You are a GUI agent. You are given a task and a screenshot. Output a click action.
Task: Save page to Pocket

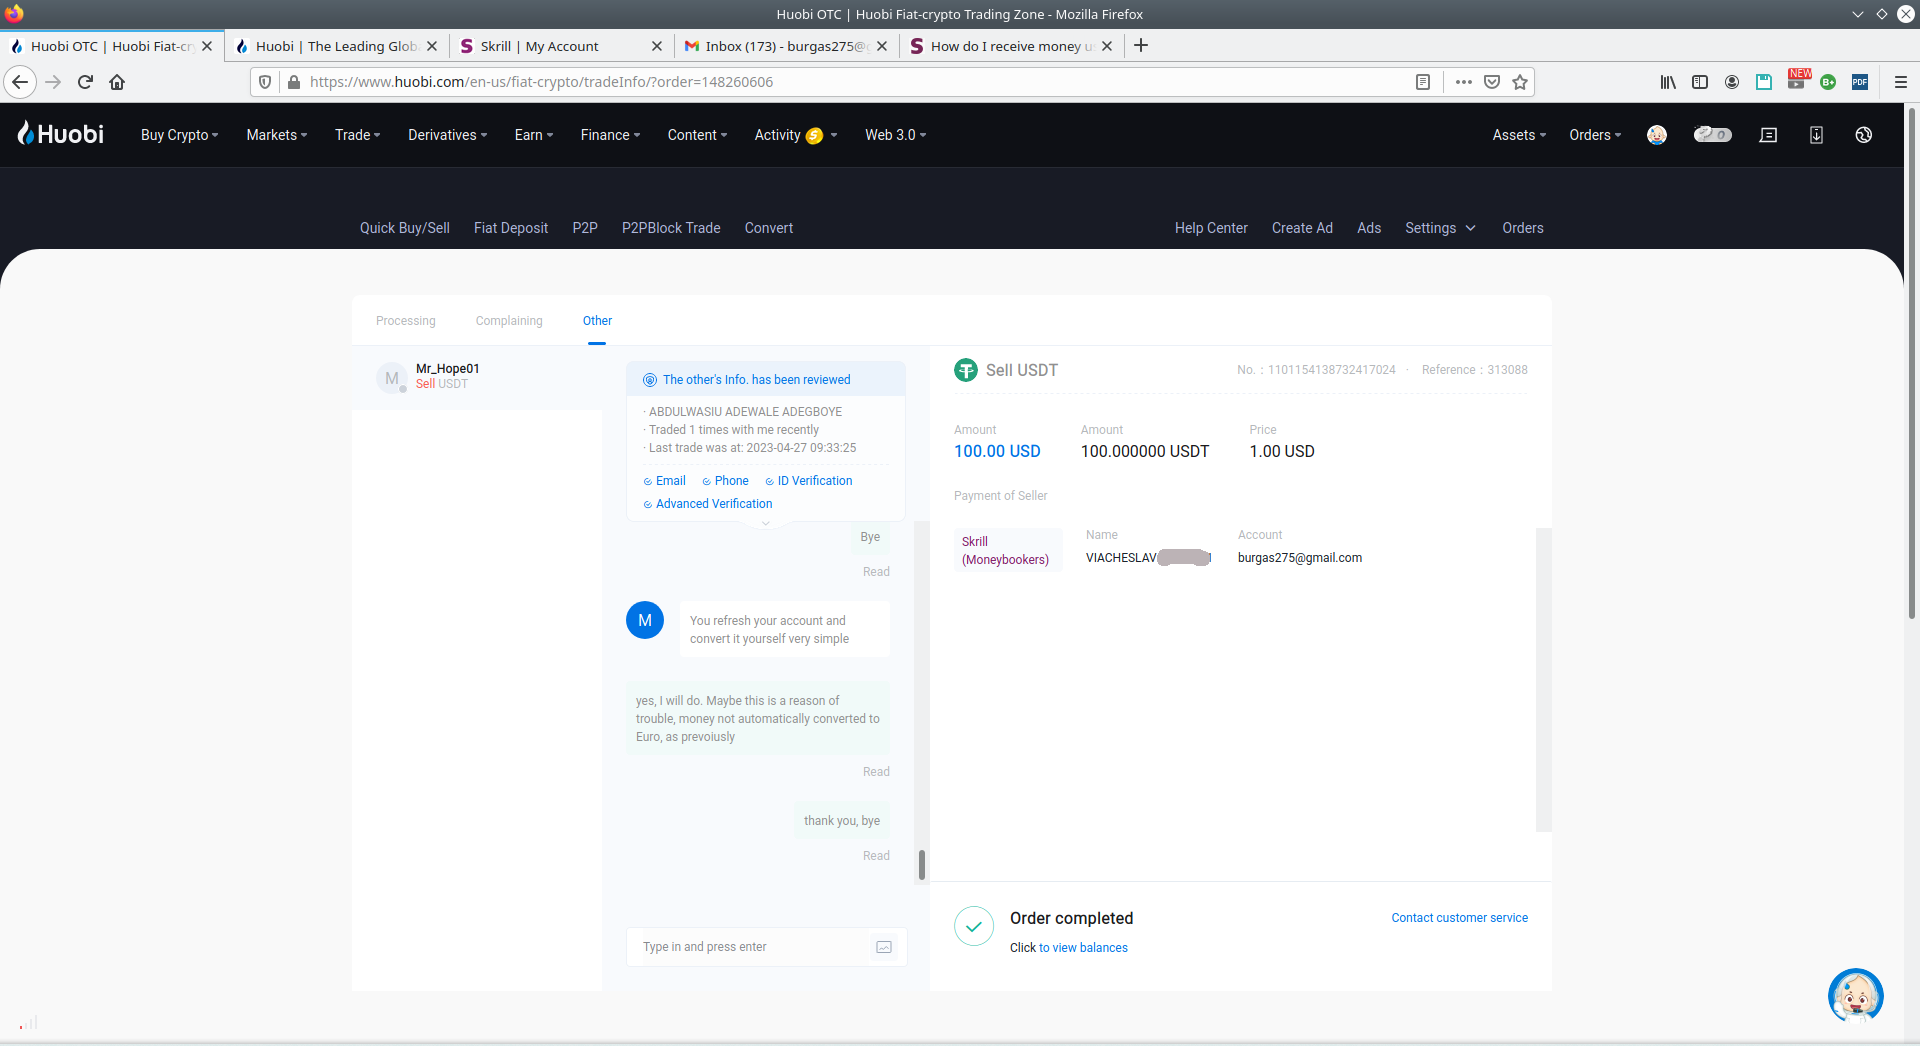(1492, 82)
